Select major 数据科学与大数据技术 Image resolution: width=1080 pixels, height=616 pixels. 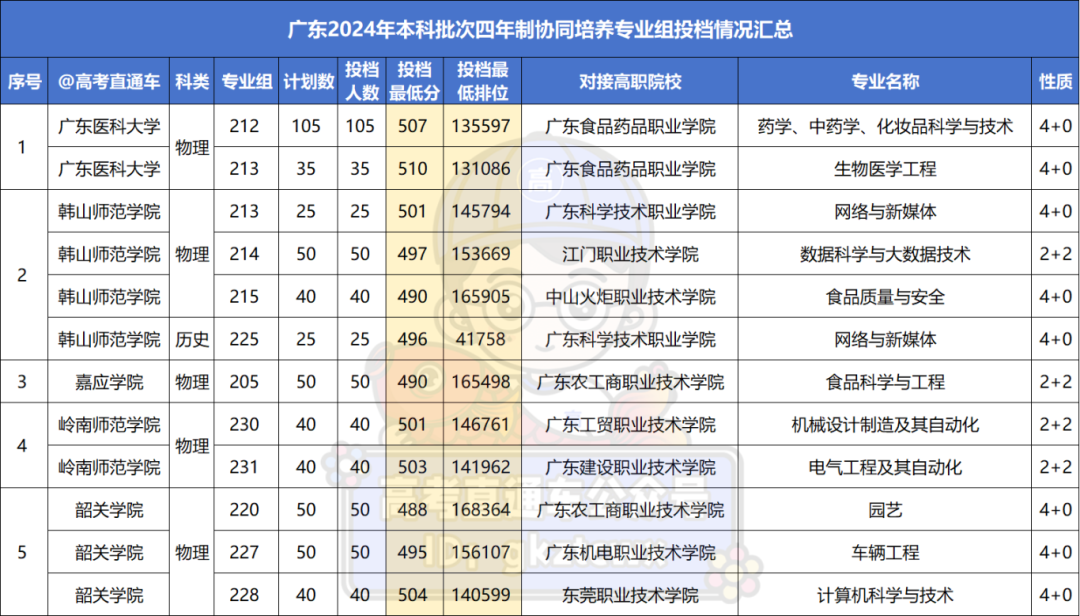pyautogui.click(x=884, y=254)
